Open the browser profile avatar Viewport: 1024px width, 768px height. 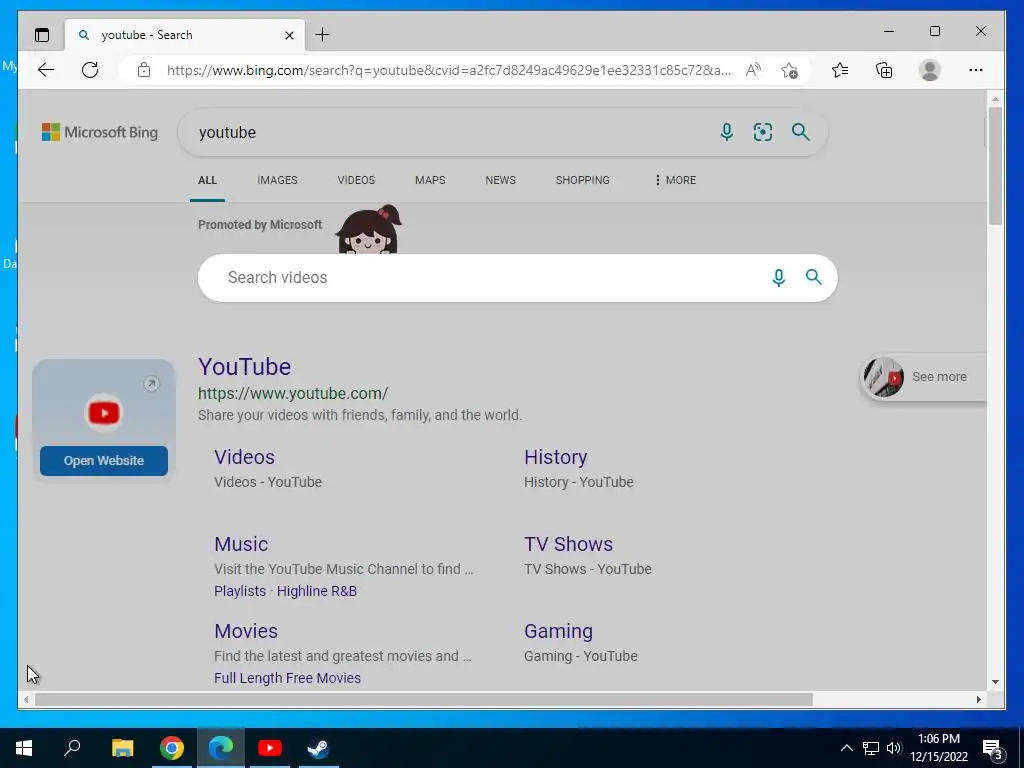[x=929, y=70]
